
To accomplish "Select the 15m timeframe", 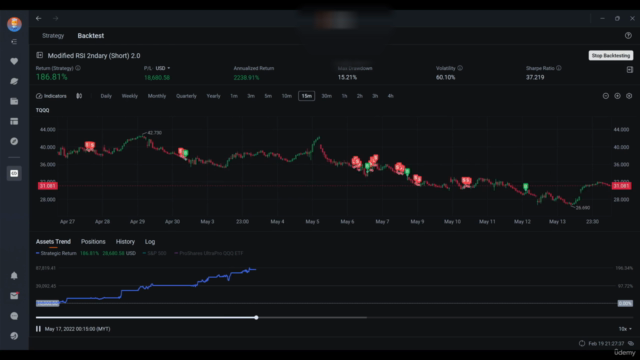I will tap(307, 96).
